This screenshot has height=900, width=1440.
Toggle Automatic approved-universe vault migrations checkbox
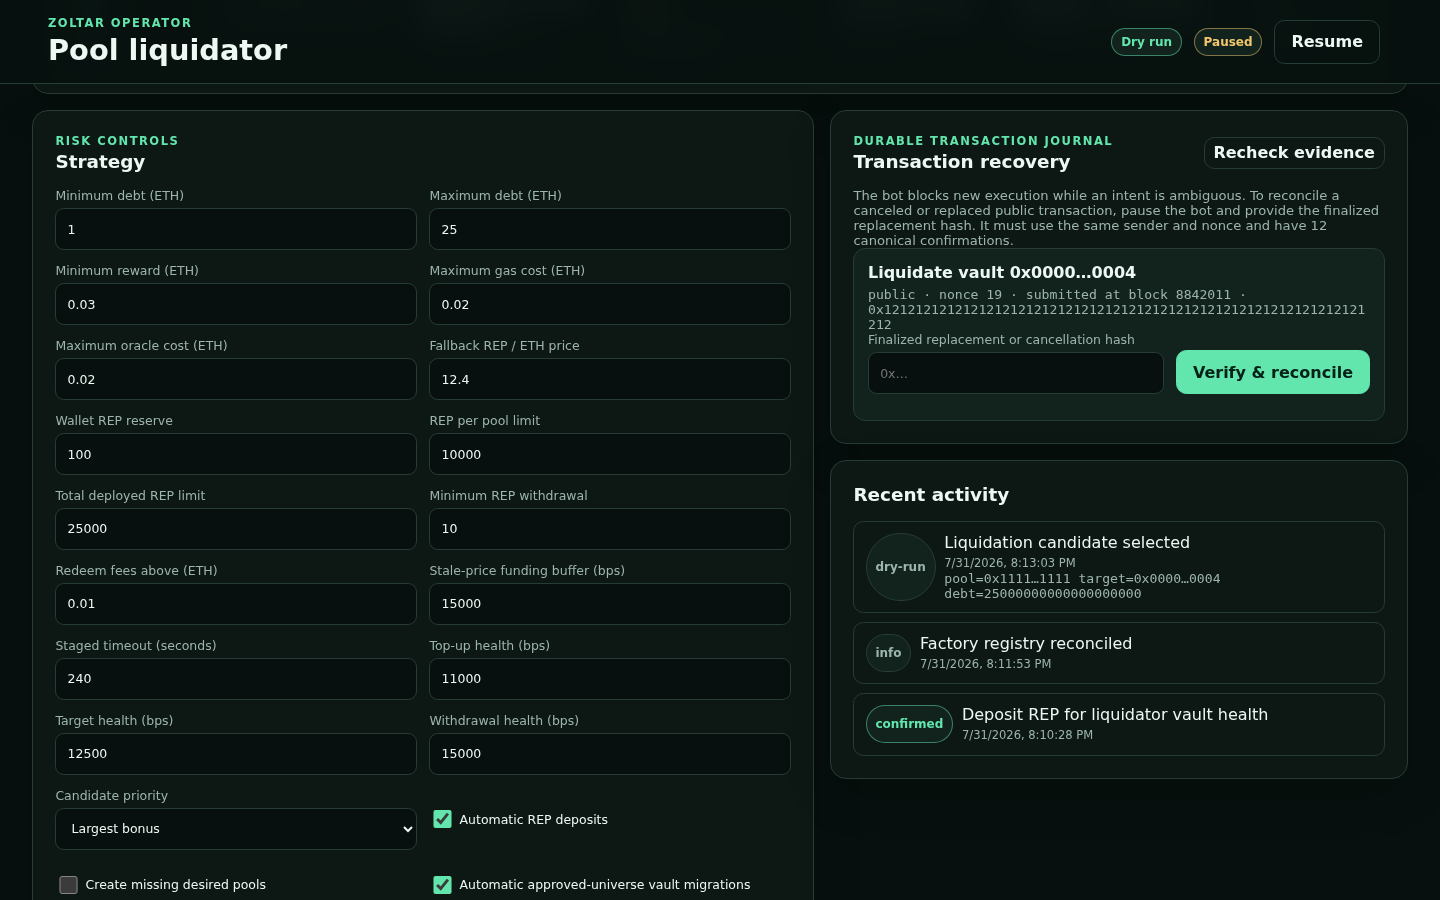[x=442, y=885]
